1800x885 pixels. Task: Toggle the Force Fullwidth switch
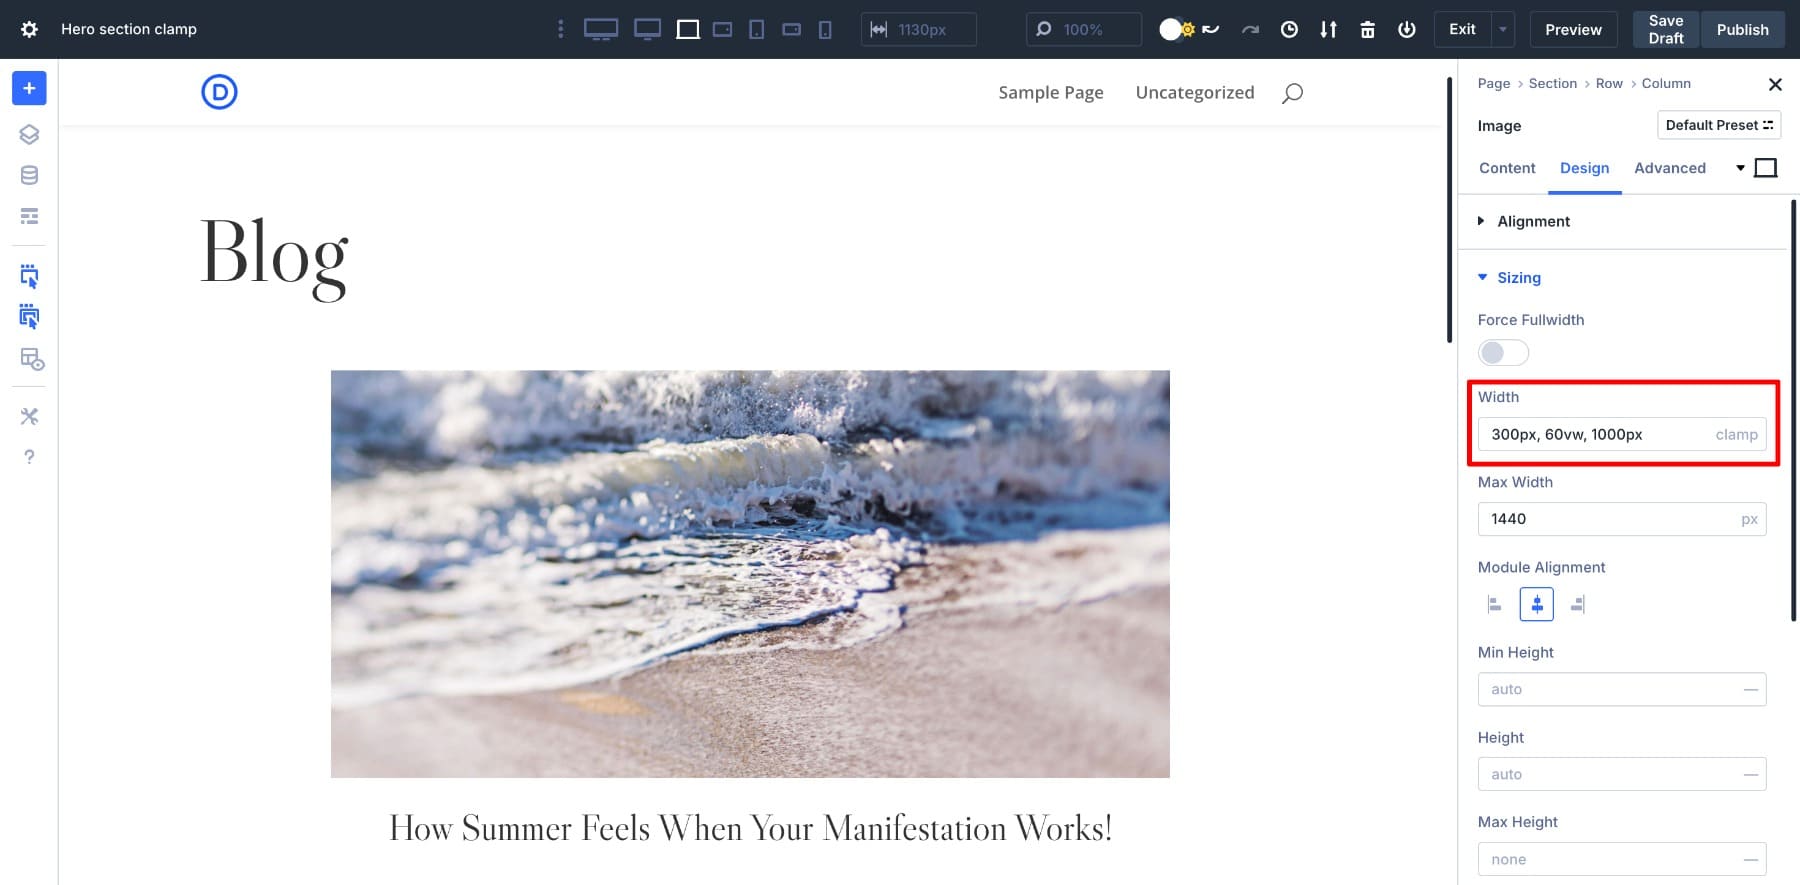[1502, 353]
